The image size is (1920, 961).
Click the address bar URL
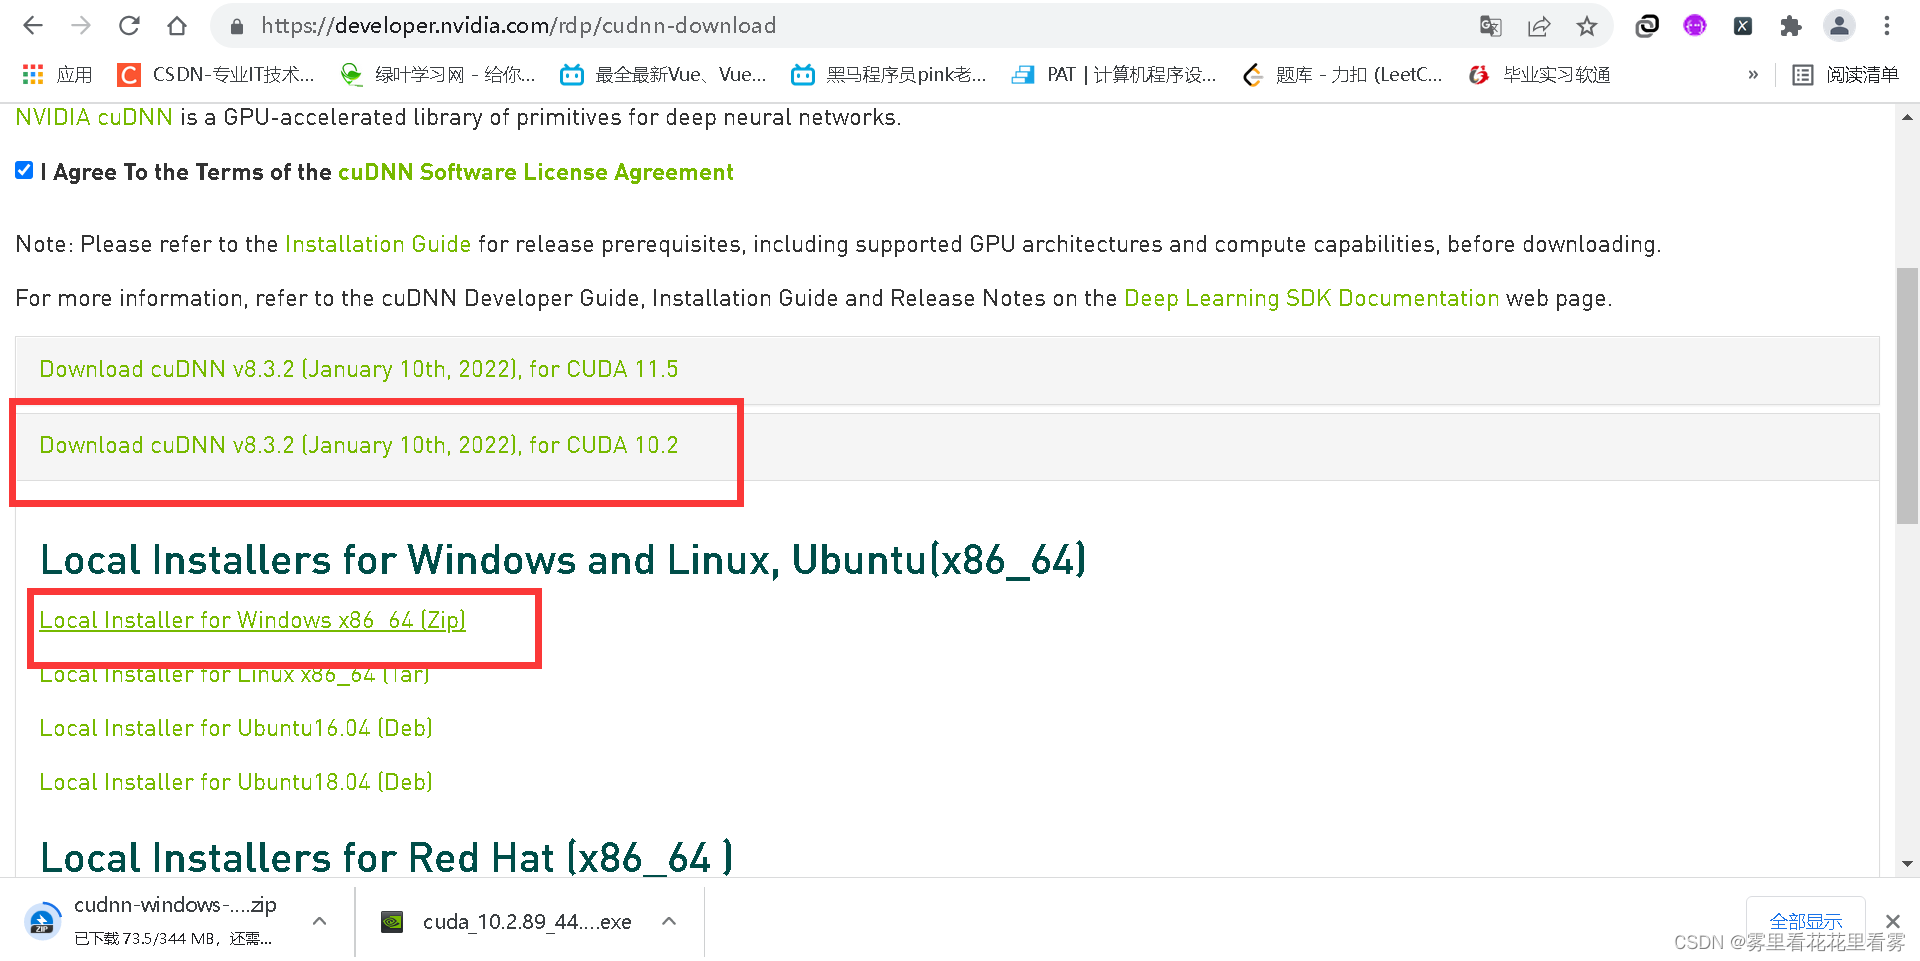pos(519,26)
